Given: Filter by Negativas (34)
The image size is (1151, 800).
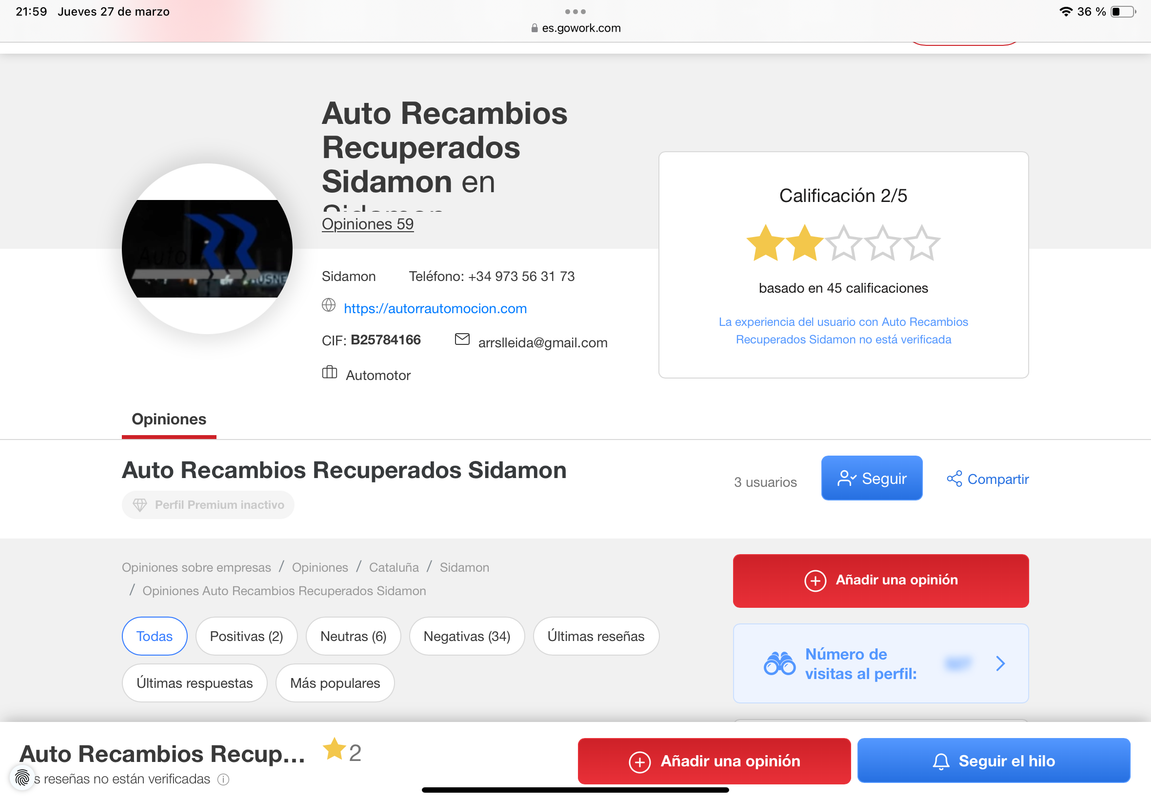Looking at the screenshot, I should pyautogui.click(x=467, y=636).
